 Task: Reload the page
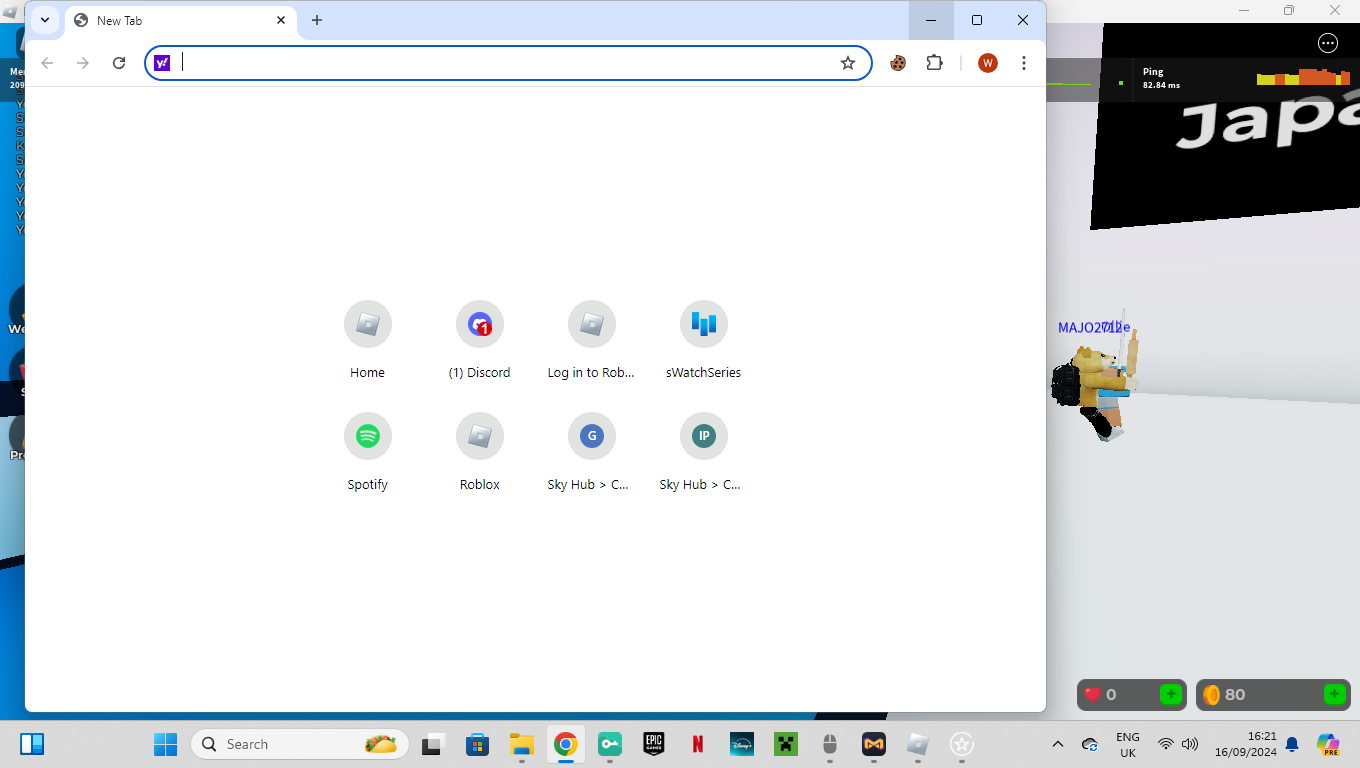coord(119,63)
